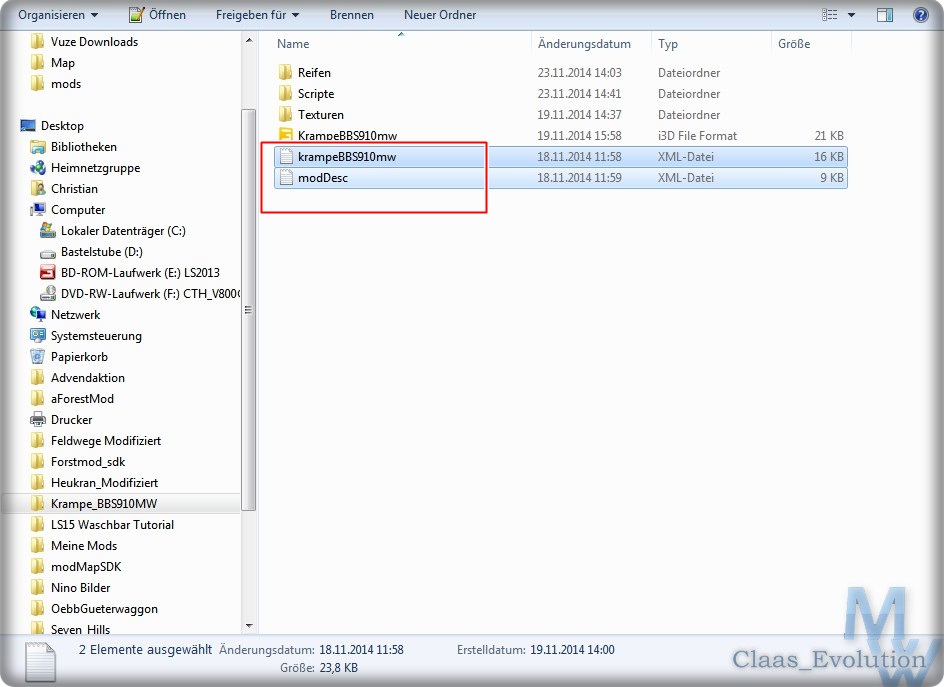The height and width of the screenshot is (687, 944).
Task: Toggle the preview pane icon
Action: tap(884, 15)
